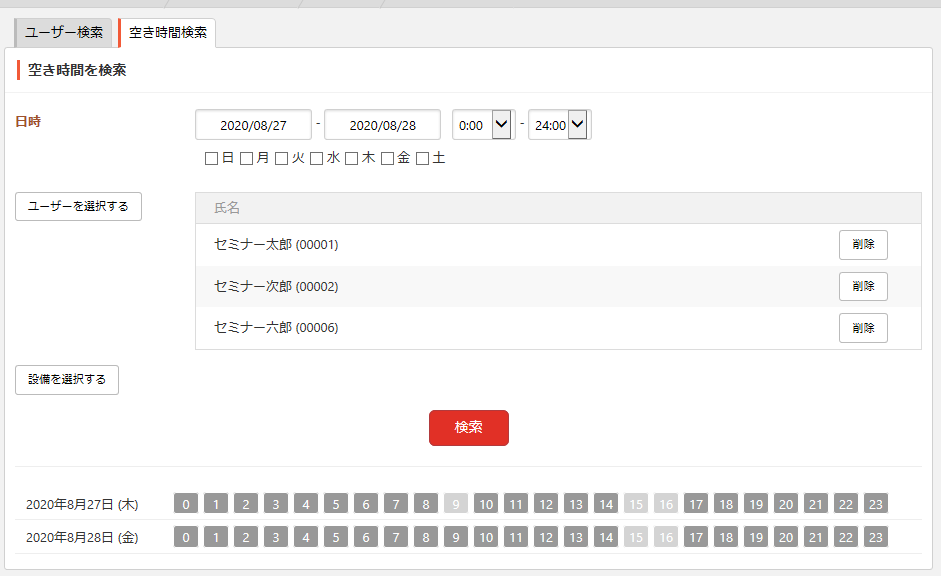Click hour 17 slot on August 27

click(696, 504)
